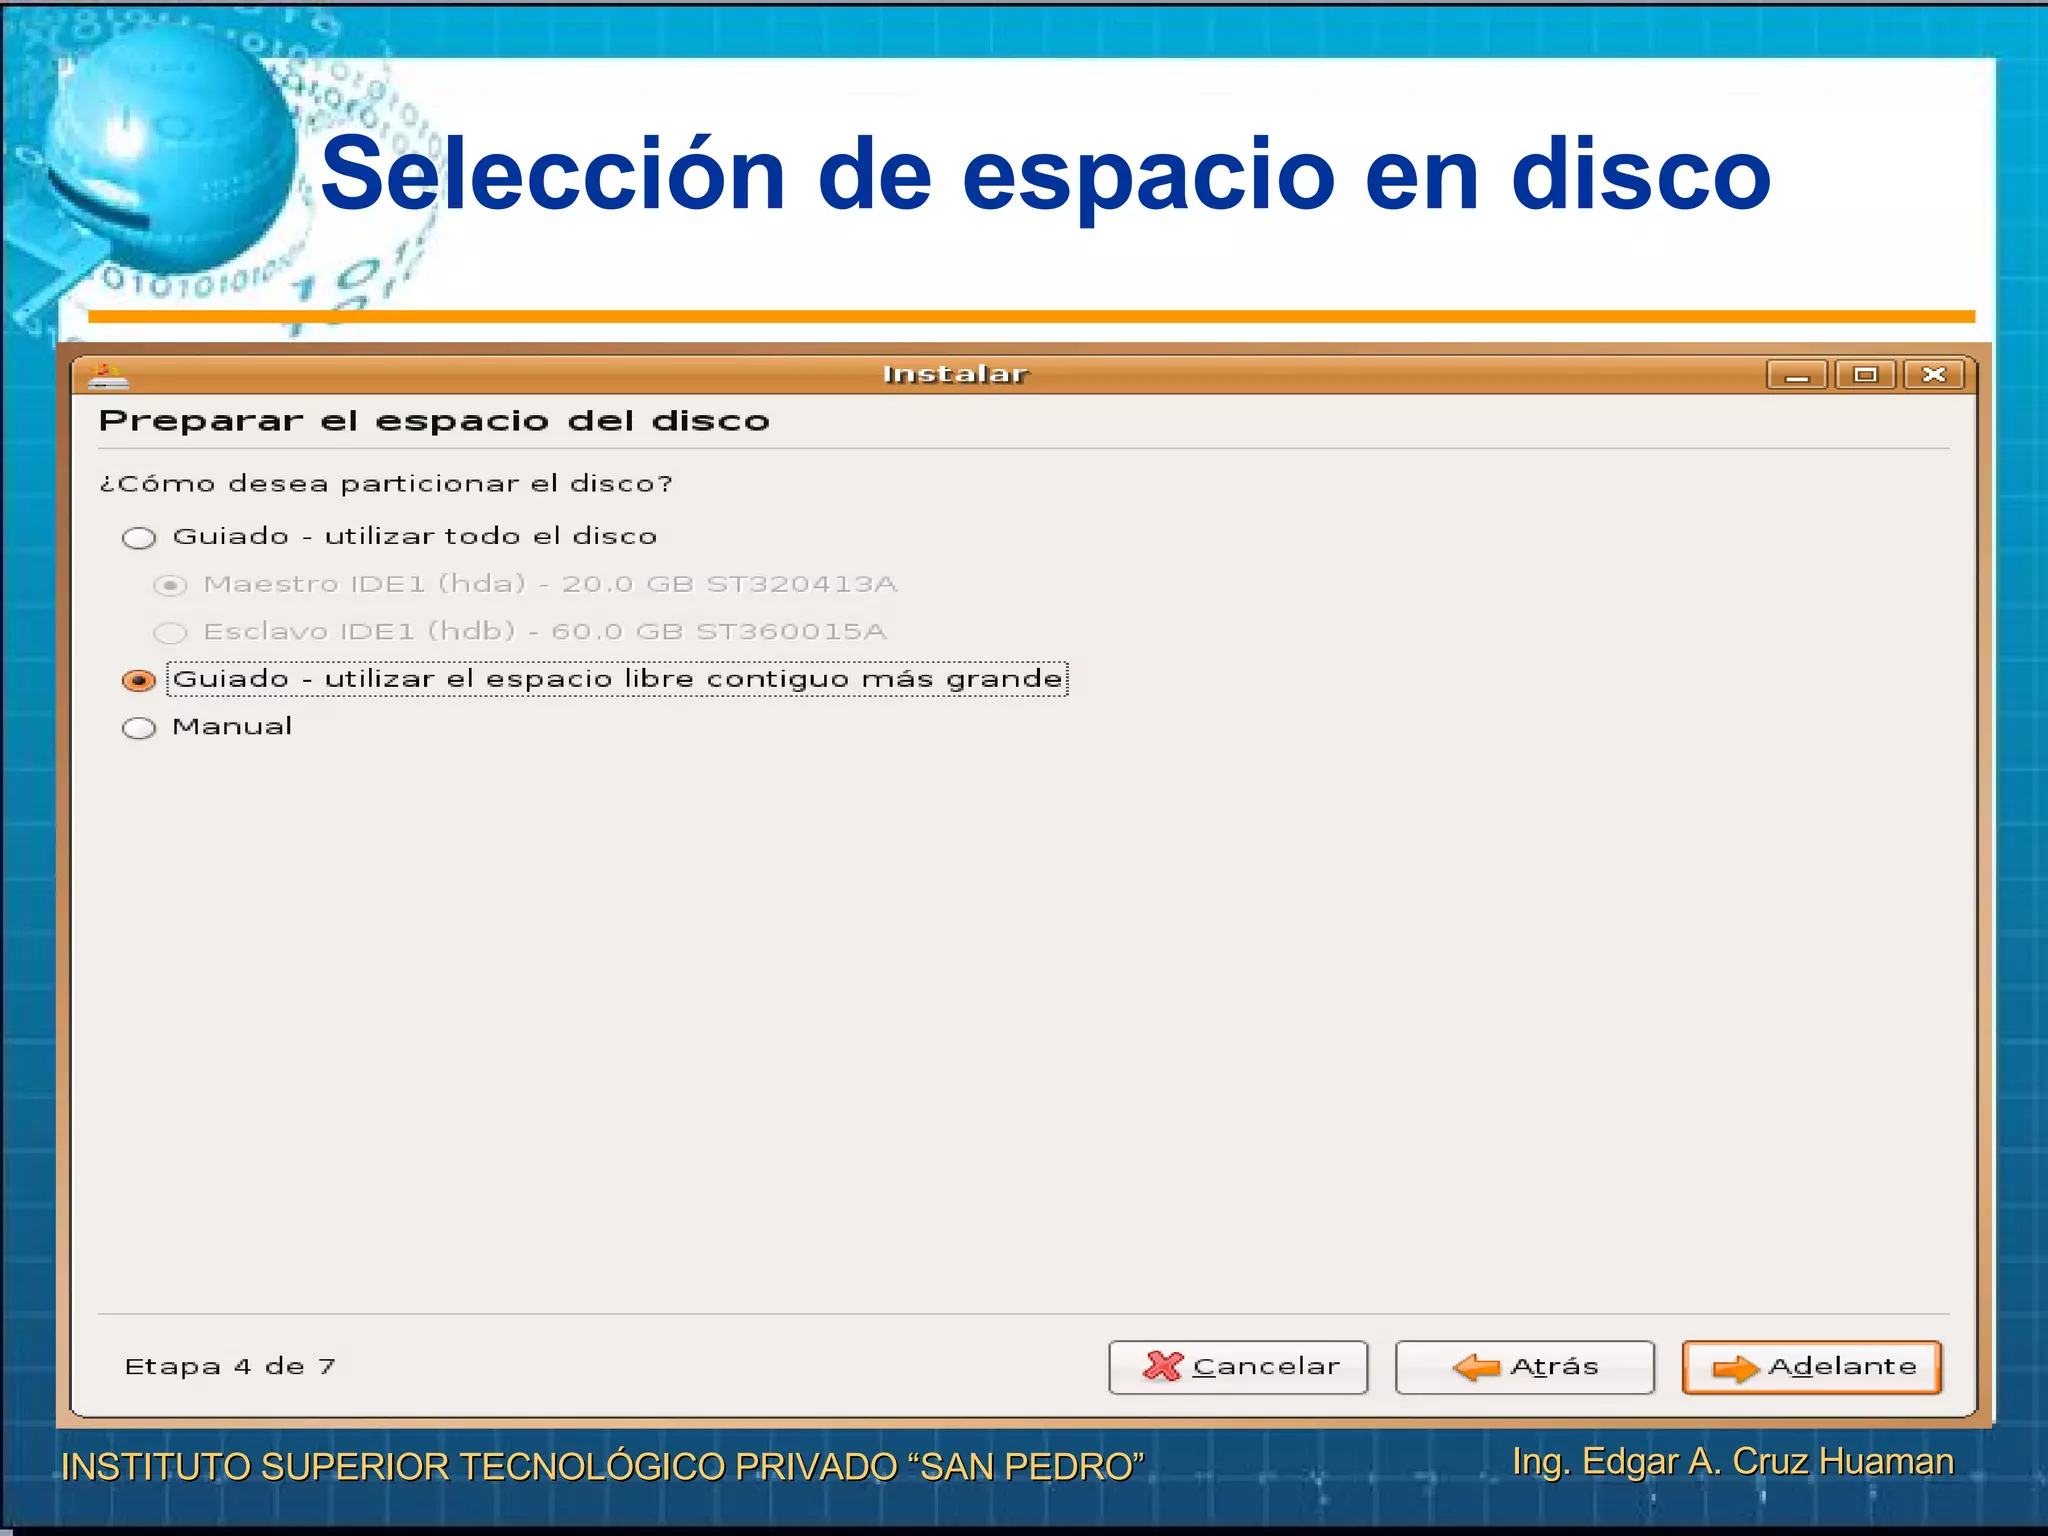Click the 'Instalar' window title text
Screen dimensions: 2048x1536
955,374
